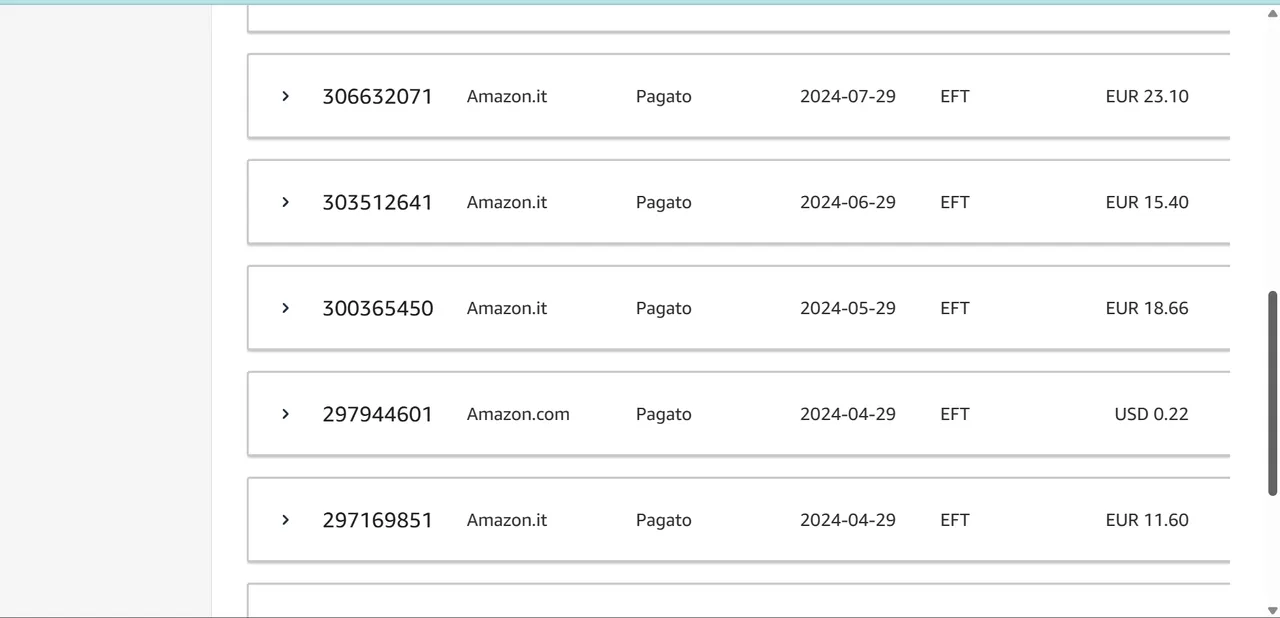Click EFT method in row 306632071
This screenshot has height=618, width=1280.
[955, 96]
